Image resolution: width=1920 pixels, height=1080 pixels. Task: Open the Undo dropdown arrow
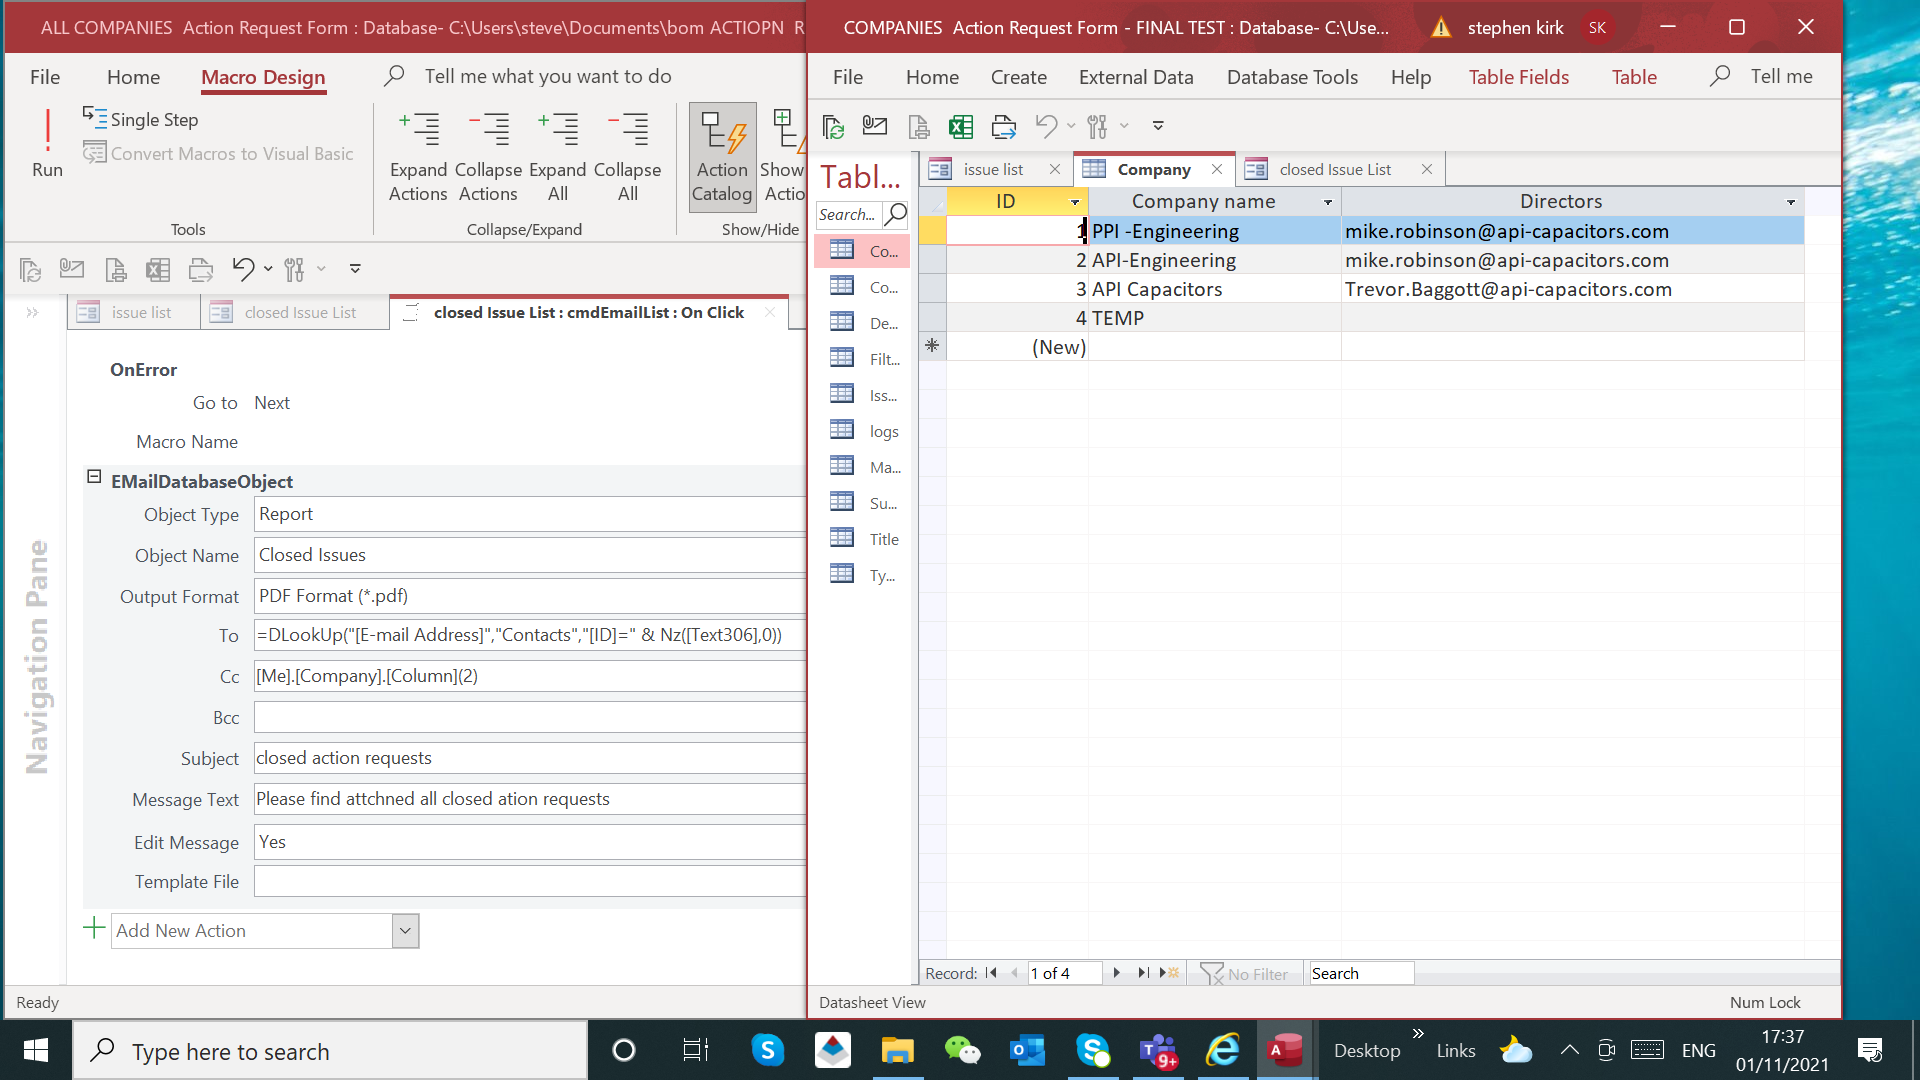point(1071,127)
